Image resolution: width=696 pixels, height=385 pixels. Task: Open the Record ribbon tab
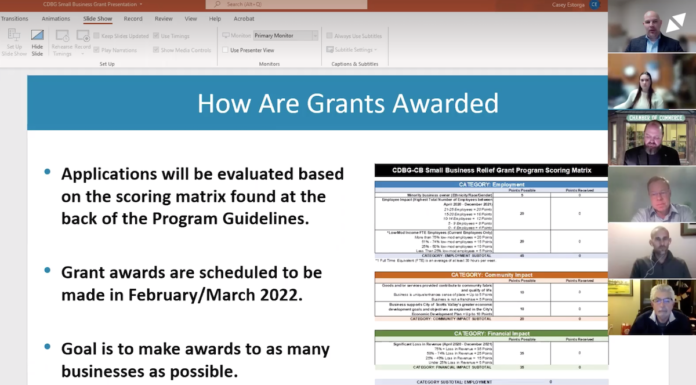pos(133,19)
